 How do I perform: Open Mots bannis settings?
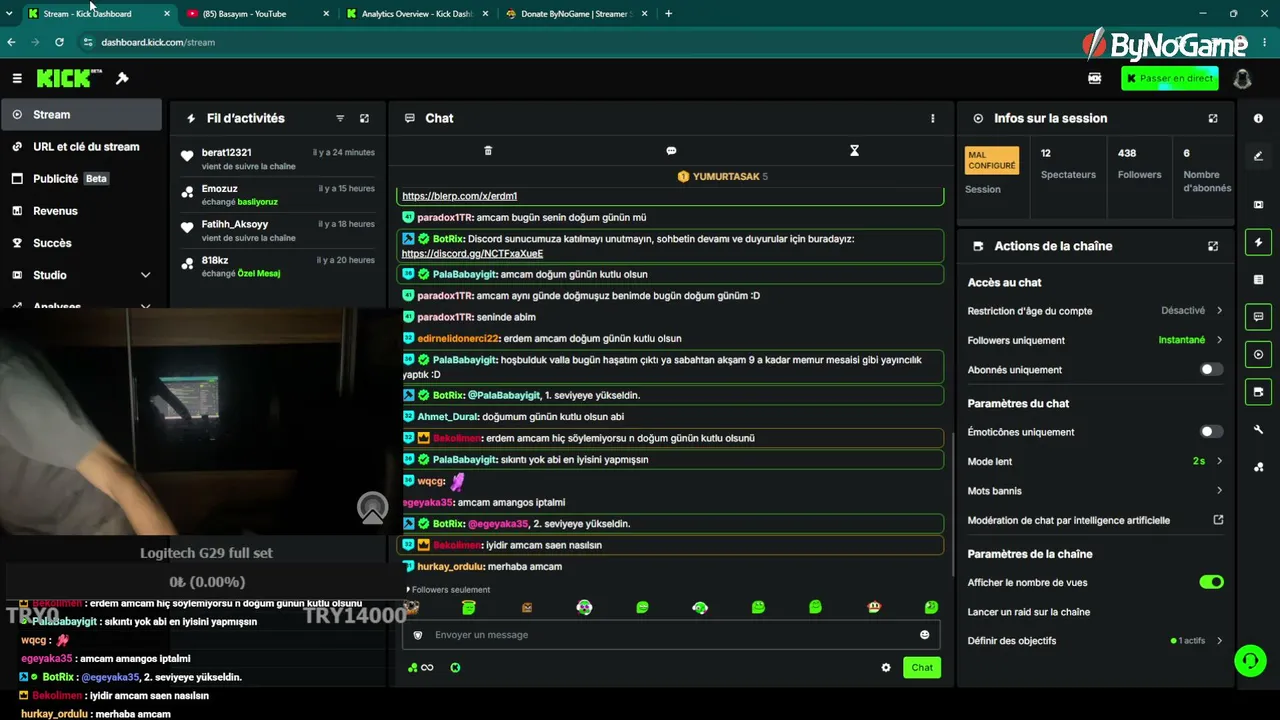pos(1095,491)
